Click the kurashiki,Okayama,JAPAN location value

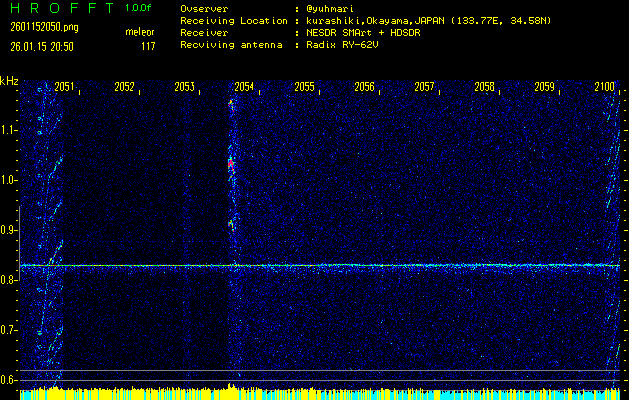[428, 21]
